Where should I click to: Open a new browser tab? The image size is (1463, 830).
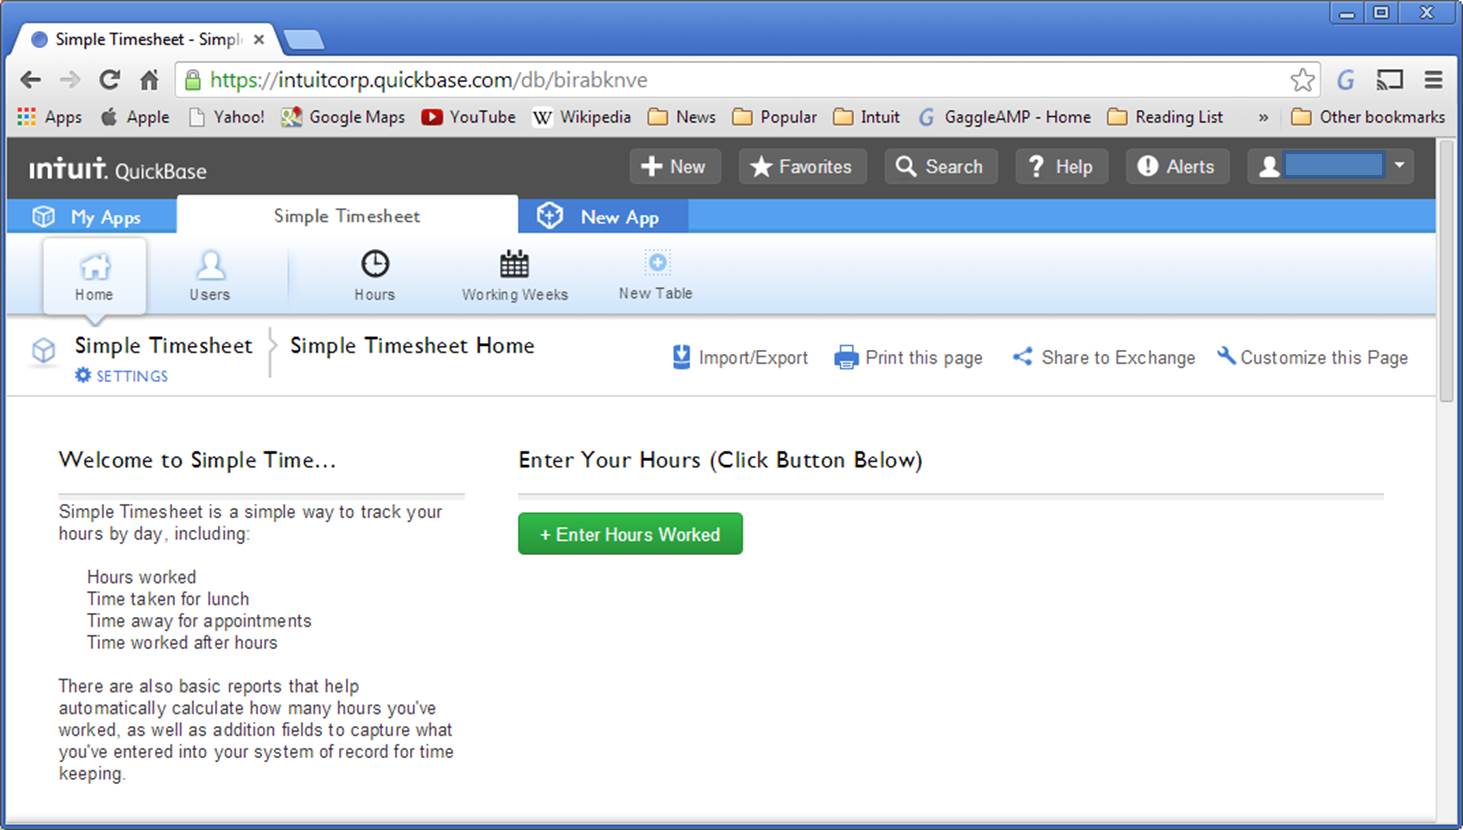[x=303, y=40]
